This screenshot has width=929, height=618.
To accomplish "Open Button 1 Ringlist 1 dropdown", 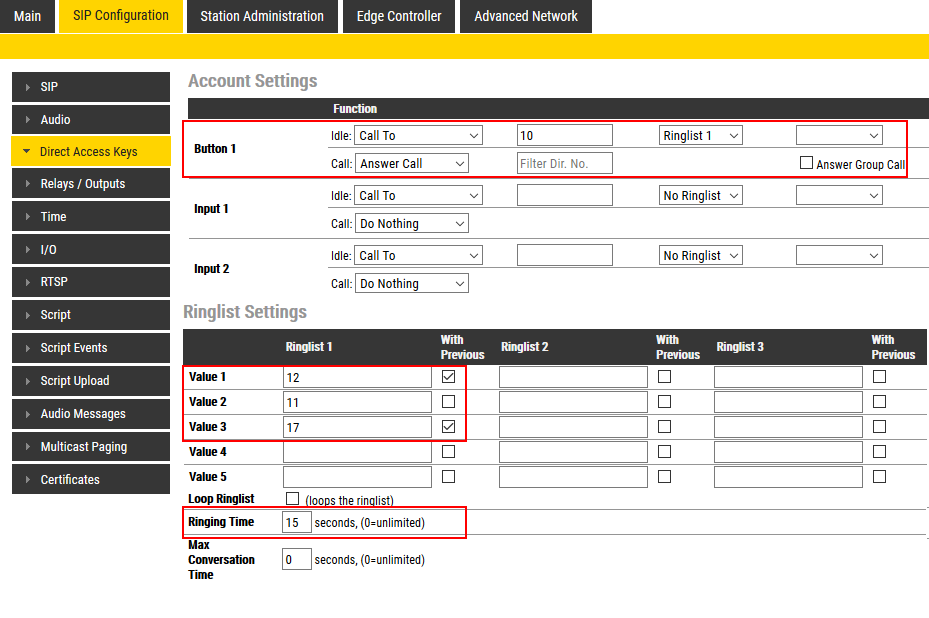I will [x=700, y=136].
